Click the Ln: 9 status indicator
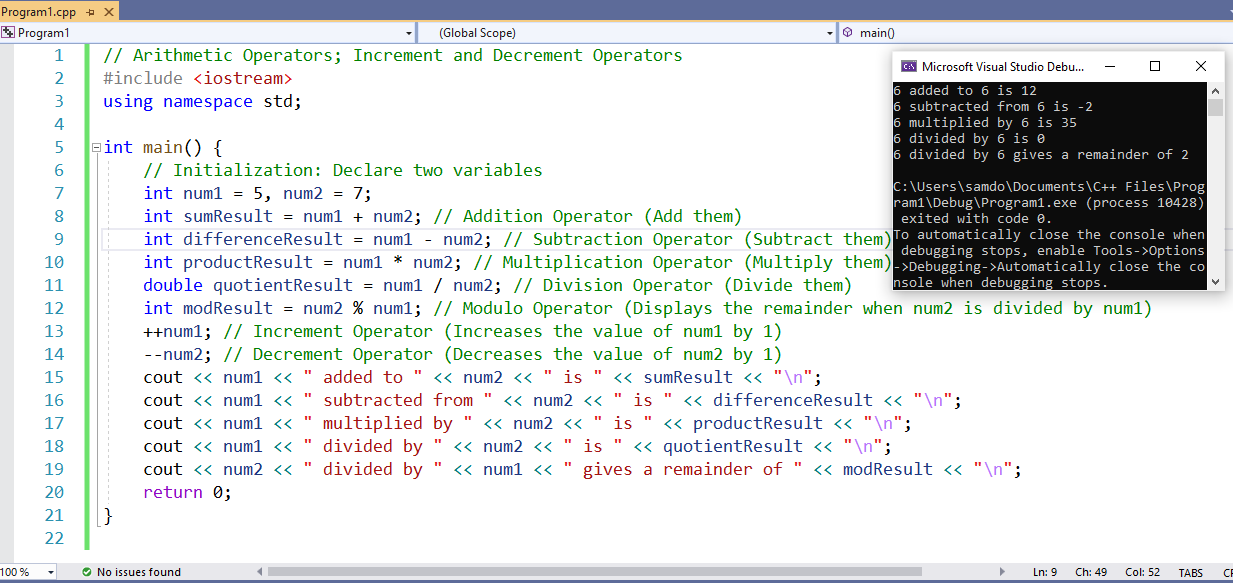This screenshot has height=583, width=1233. click(1045, 573)
